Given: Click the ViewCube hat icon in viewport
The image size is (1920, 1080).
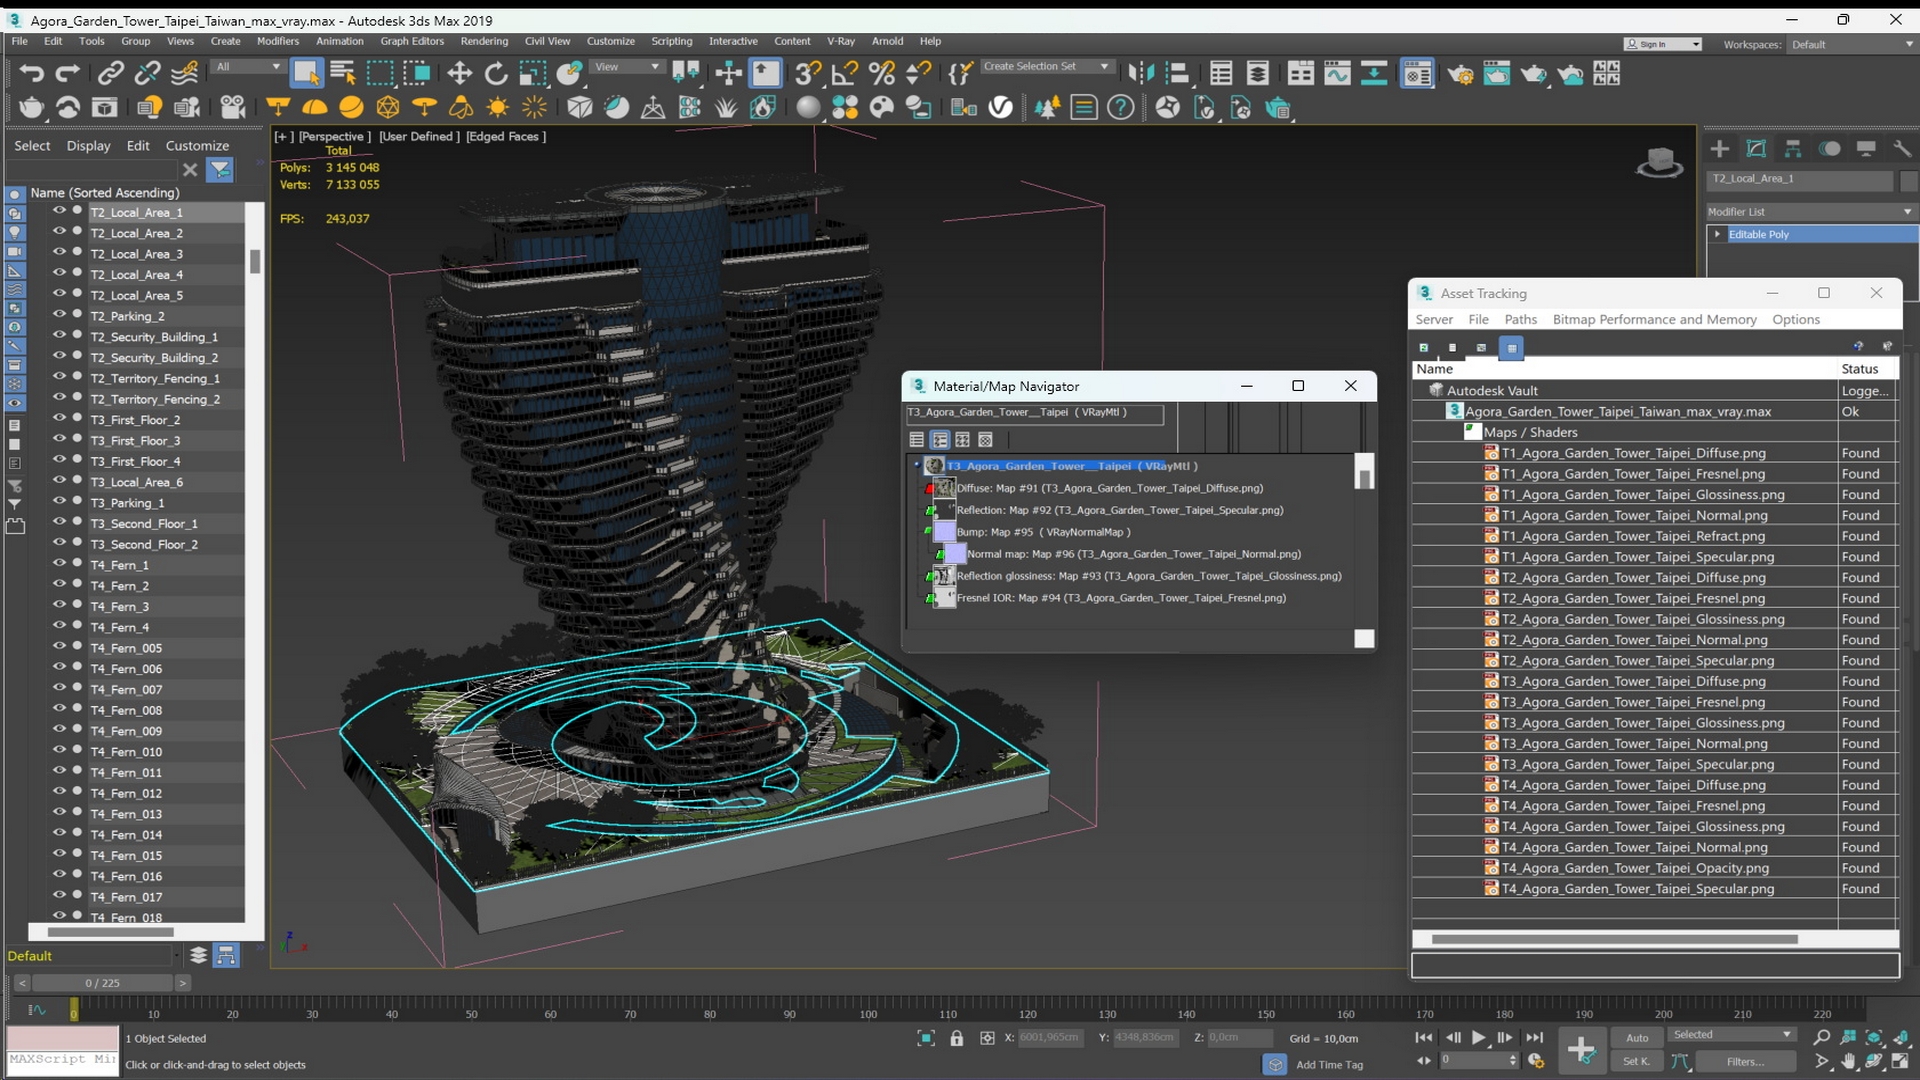Looking at the screenshot, I should point(1659,162).
